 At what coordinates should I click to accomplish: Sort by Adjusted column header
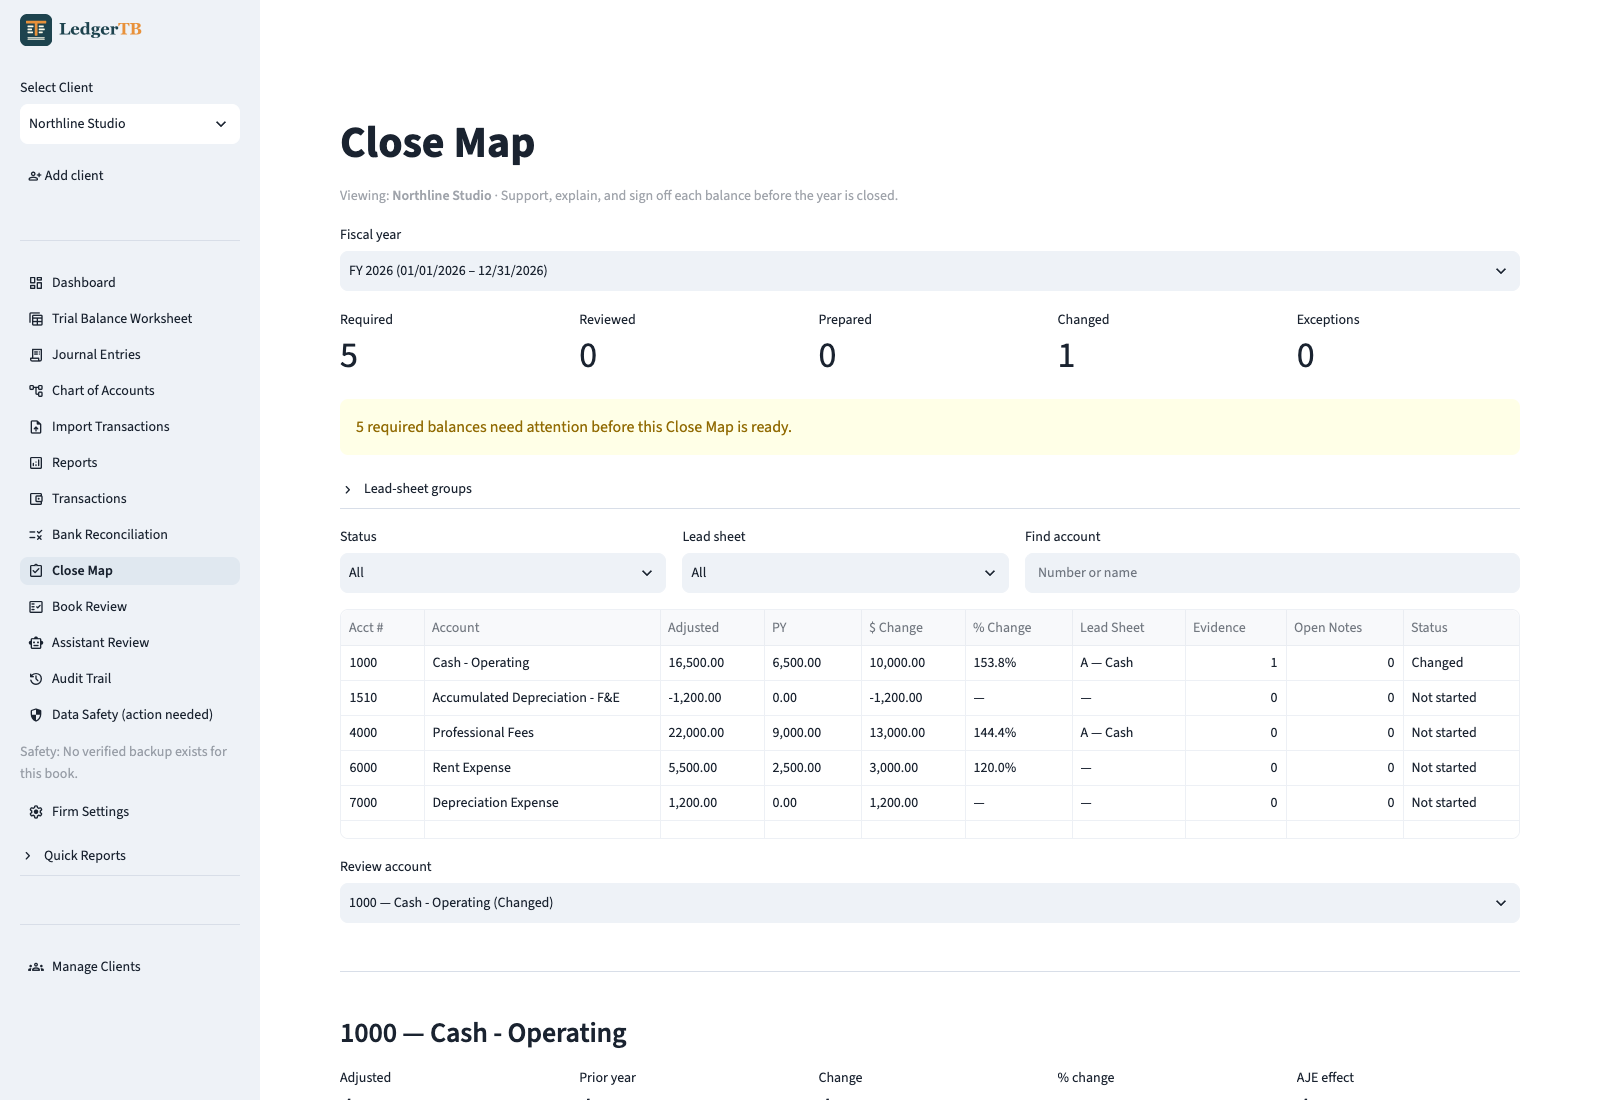click(x=712, y=628)
